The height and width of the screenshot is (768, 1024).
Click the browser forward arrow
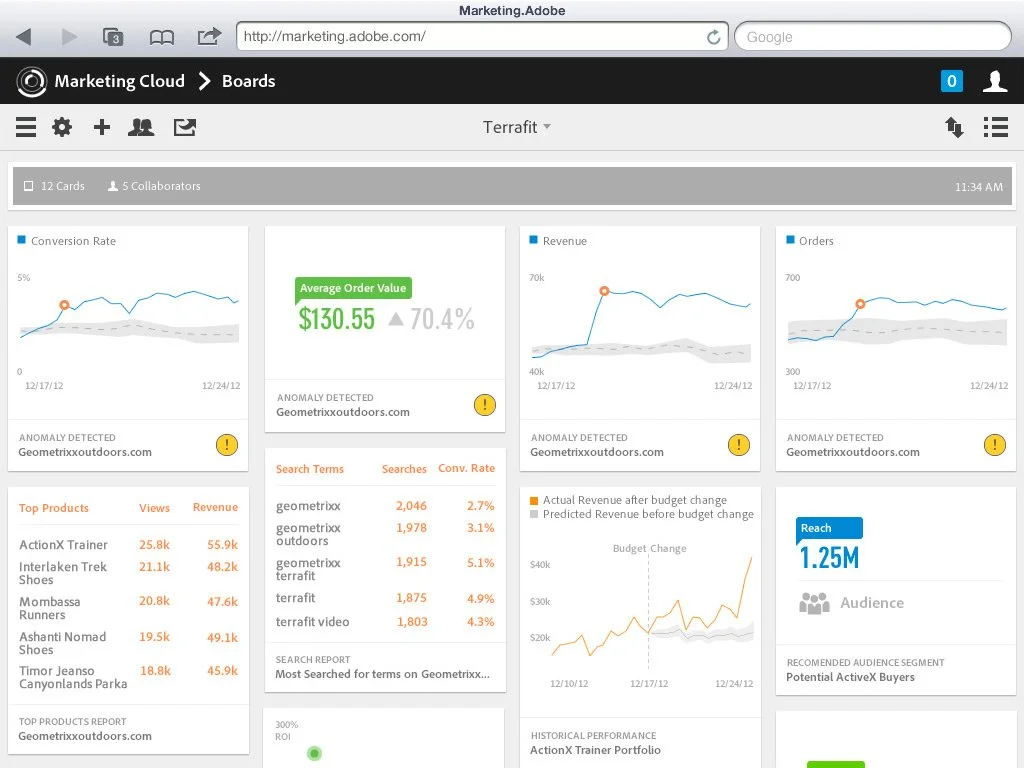69,37
